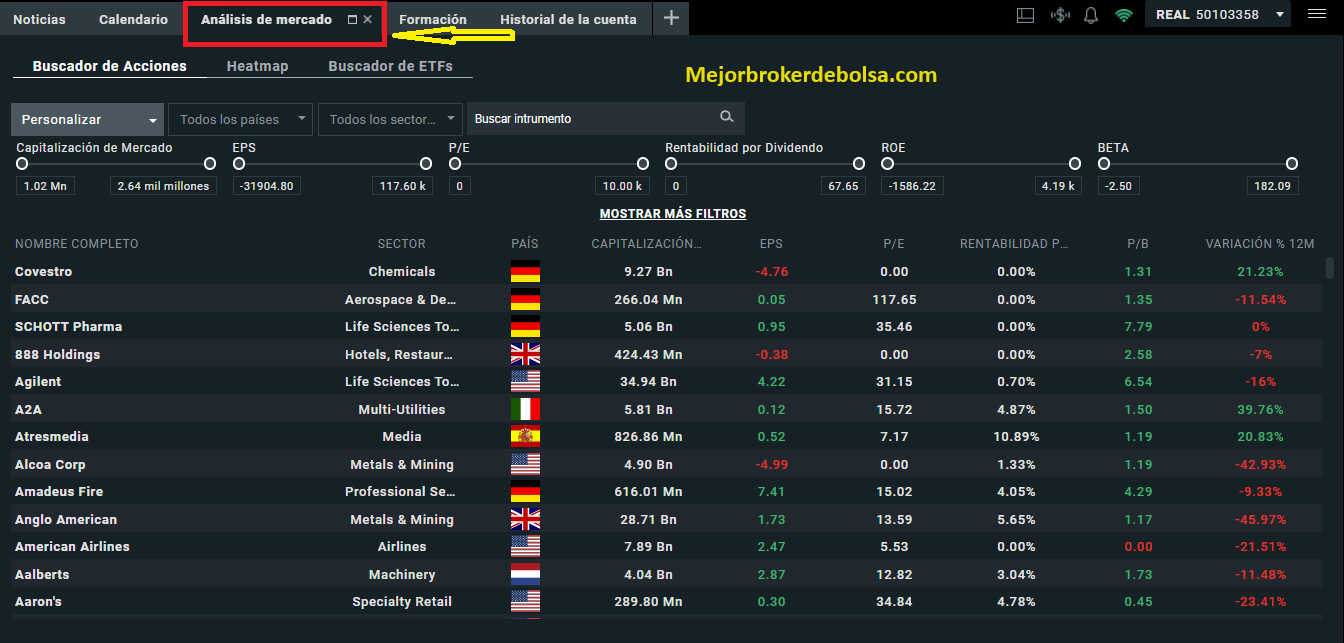
Task: Click the UK flag for 888 Holdings
Action: pyautogui.click(x=525, y=354)
